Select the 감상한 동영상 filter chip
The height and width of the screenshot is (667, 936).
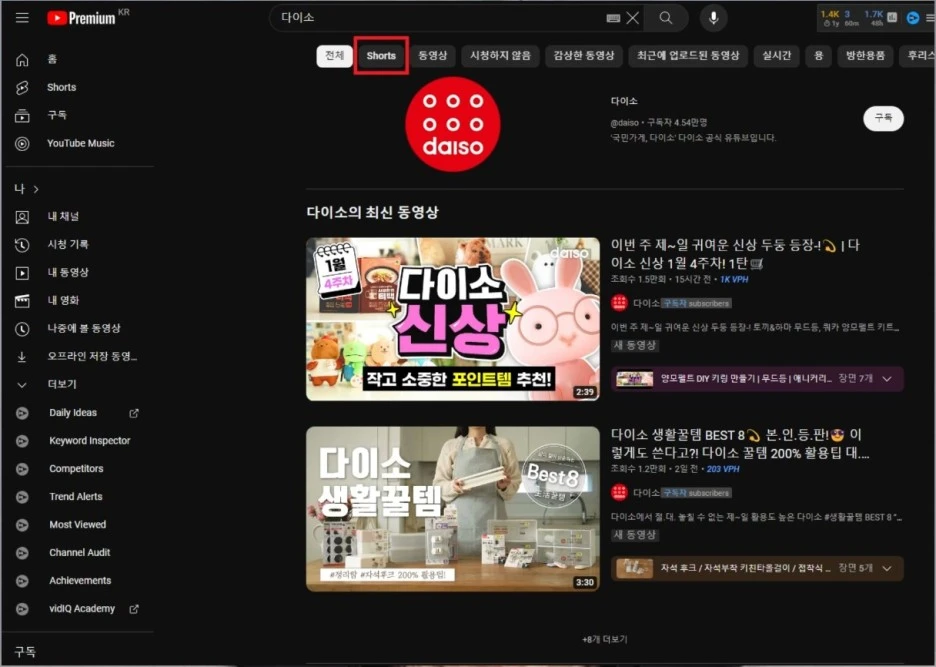point(584,56)
